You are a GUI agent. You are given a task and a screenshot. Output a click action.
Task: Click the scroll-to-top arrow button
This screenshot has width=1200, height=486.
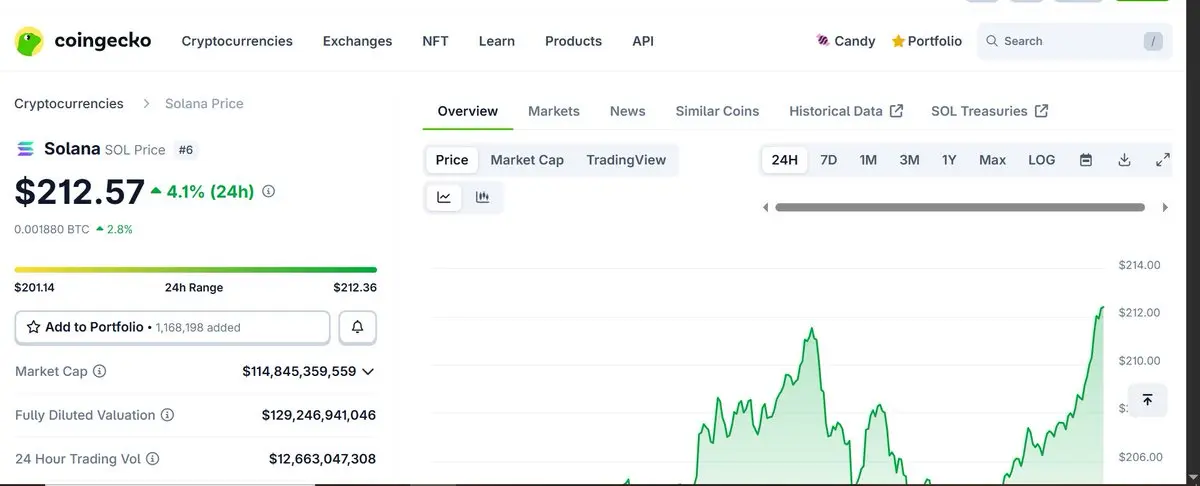coord(1147,400)
